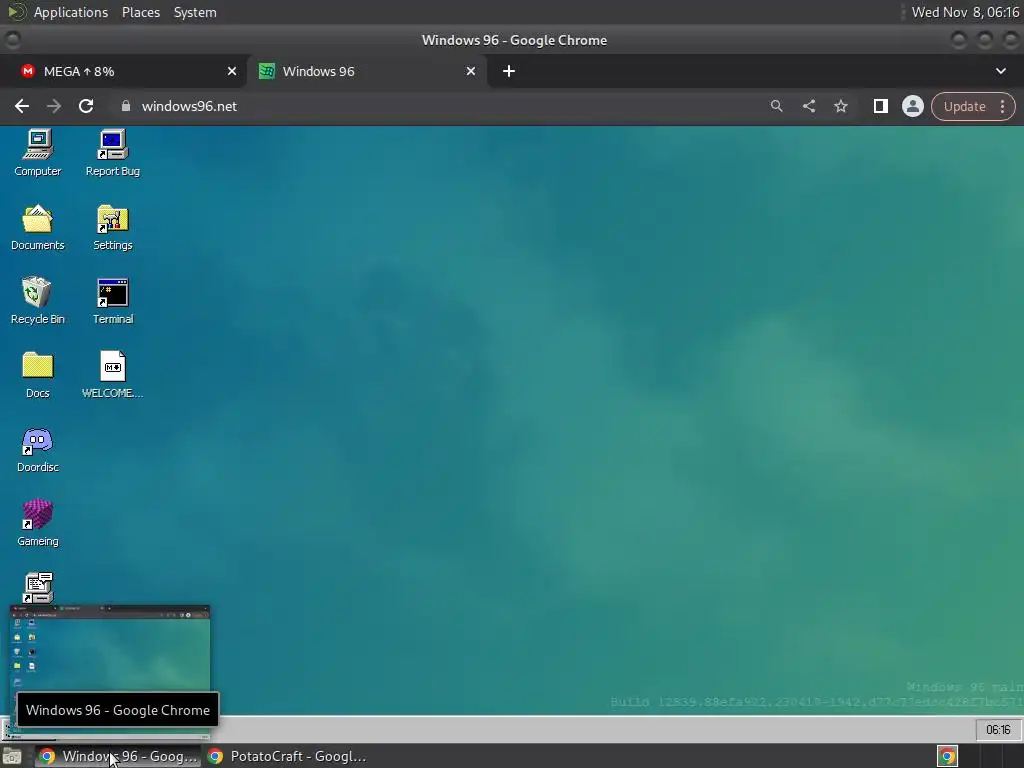Viewport: 1024px width, 768px height.
Task: Select the PotatoCraft Chrome window in taskbar
Action: pyautogui.click(x=287, y=756)
